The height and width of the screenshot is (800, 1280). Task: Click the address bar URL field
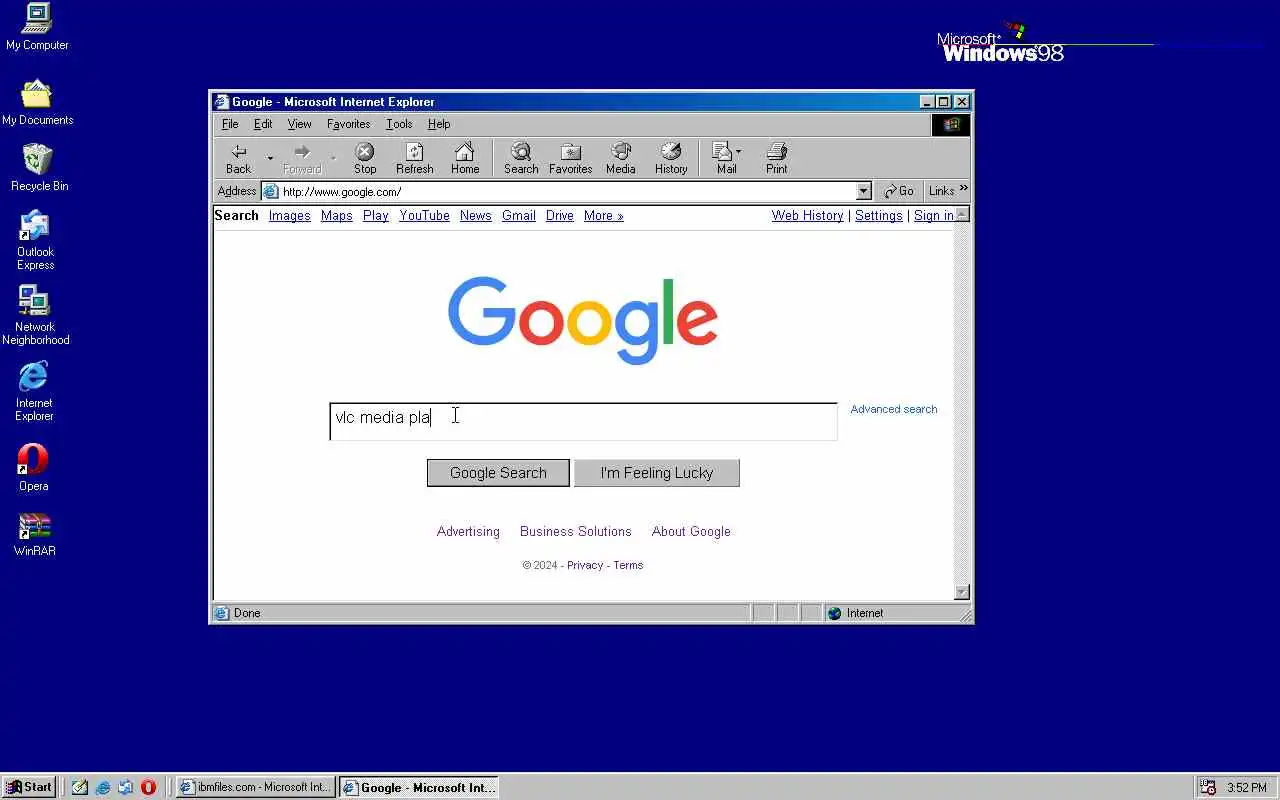pos(567,191)
